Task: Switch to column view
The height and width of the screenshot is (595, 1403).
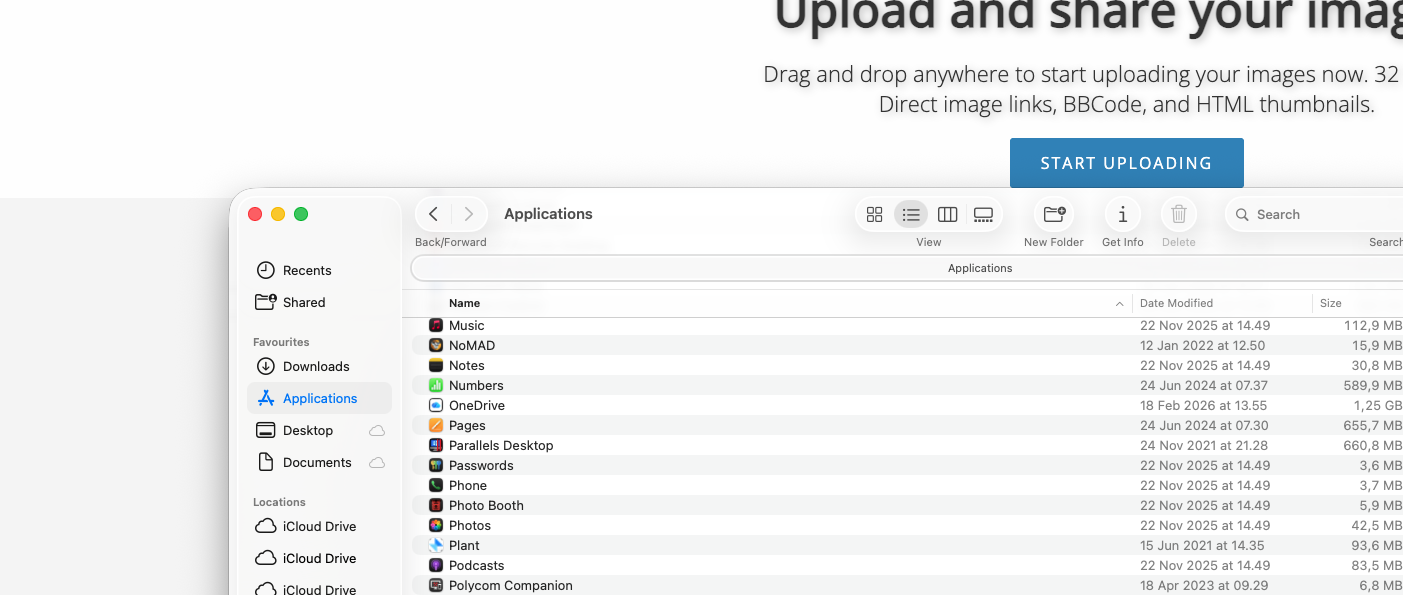Action: pos(947,214)
